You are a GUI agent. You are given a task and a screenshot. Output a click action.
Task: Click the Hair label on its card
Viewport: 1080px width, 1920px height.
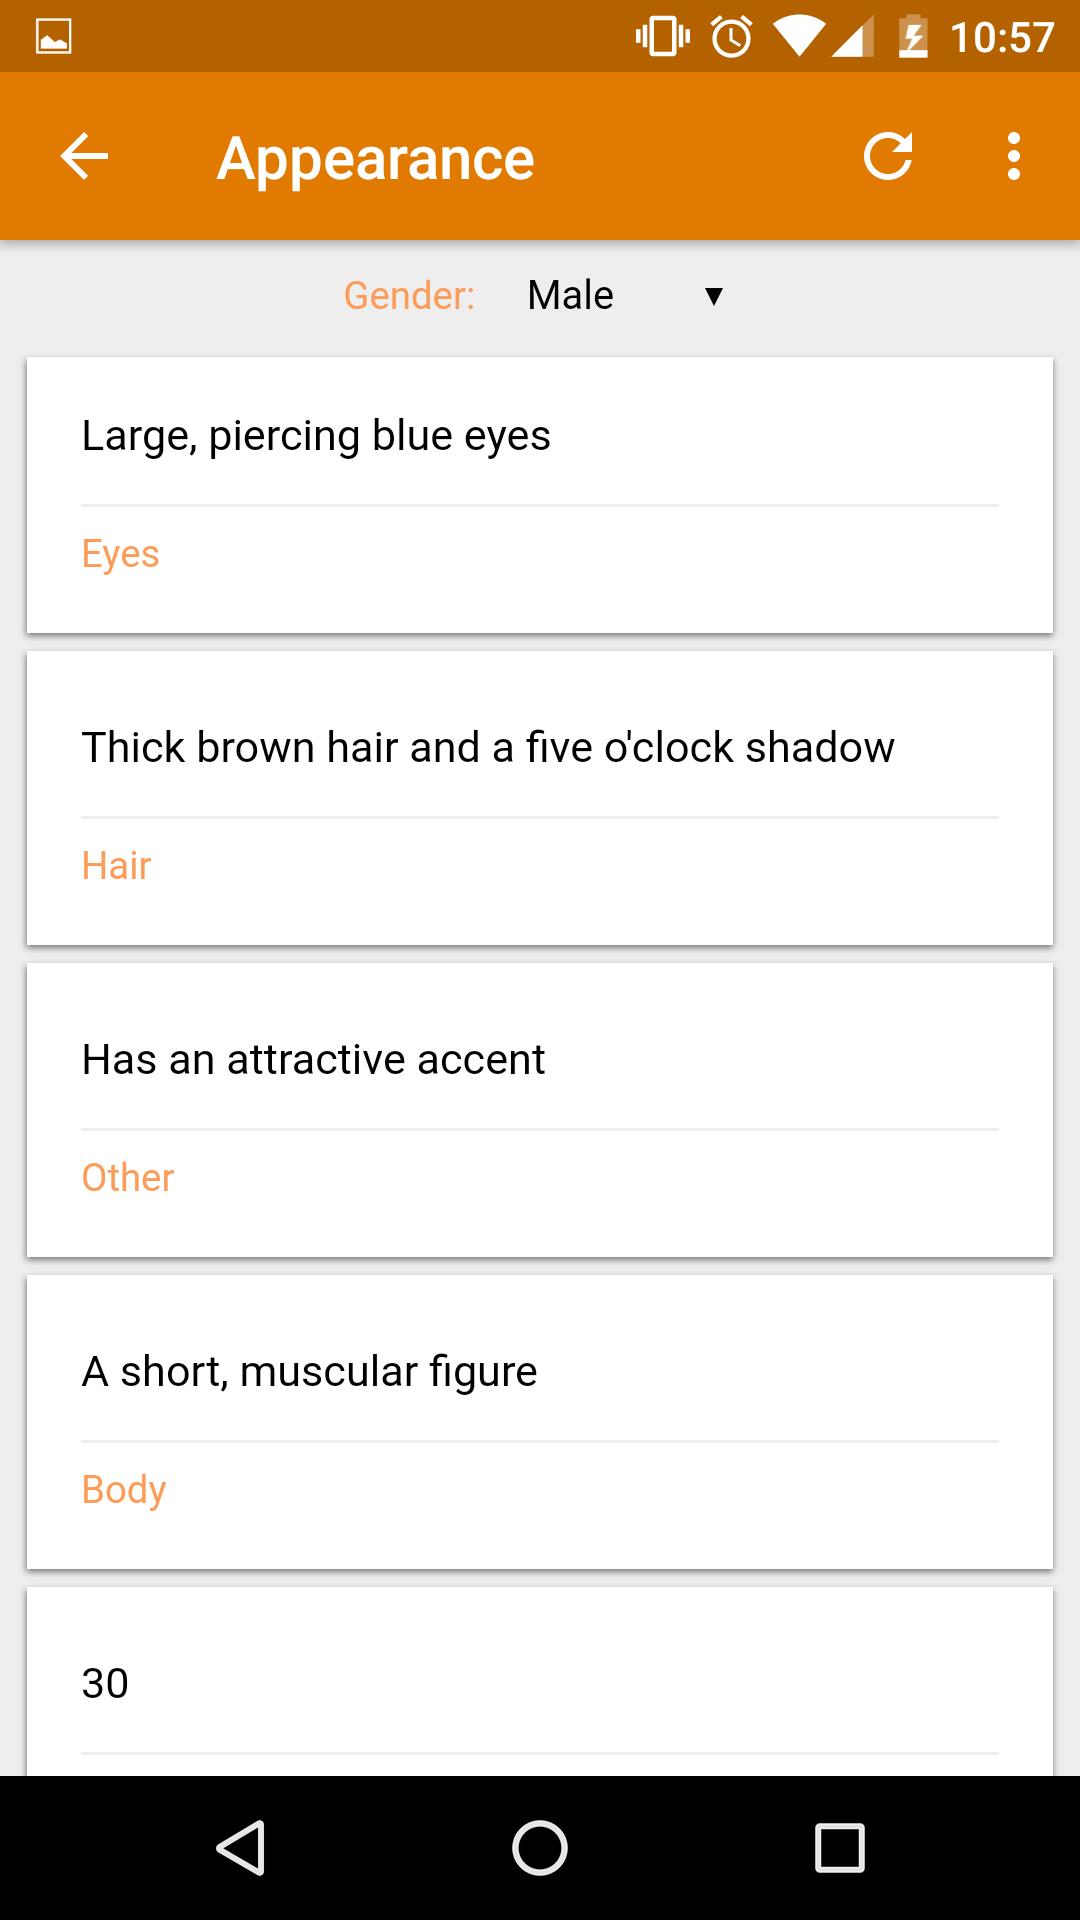pos(116,865)
